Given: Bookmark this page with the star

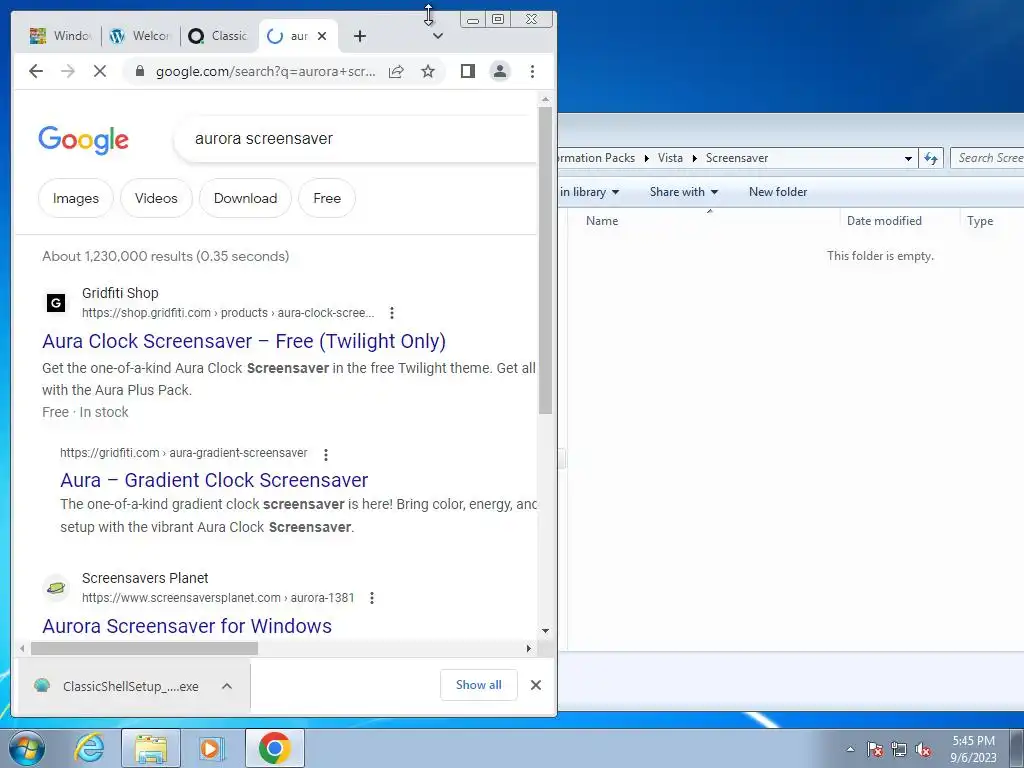Looking at the screenshot, I should tap(428, 71).
